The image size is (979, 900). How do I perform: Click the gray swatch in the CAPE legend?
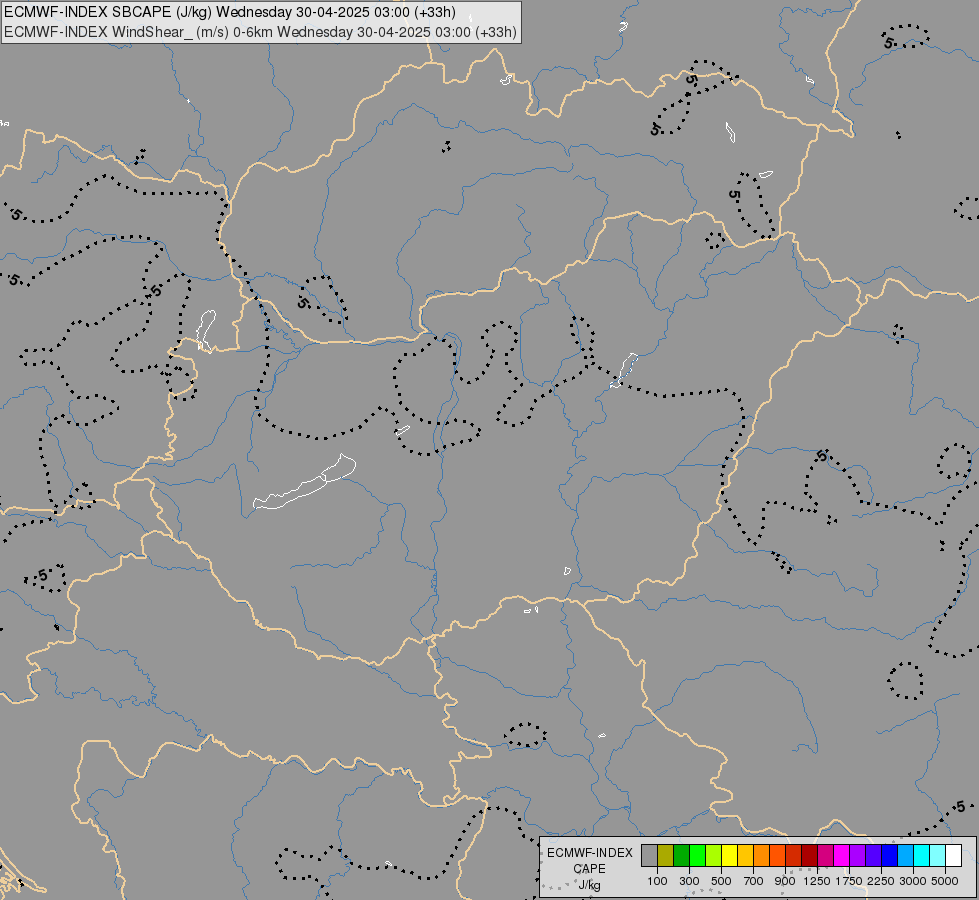[x=649, y=855]
